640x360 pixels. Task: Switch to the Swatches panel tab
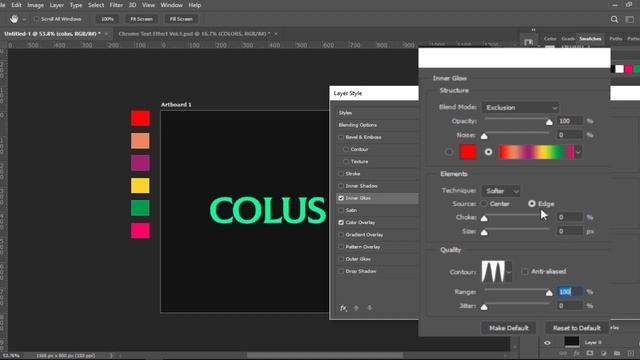pyautogui.click(x=590, y=39)
